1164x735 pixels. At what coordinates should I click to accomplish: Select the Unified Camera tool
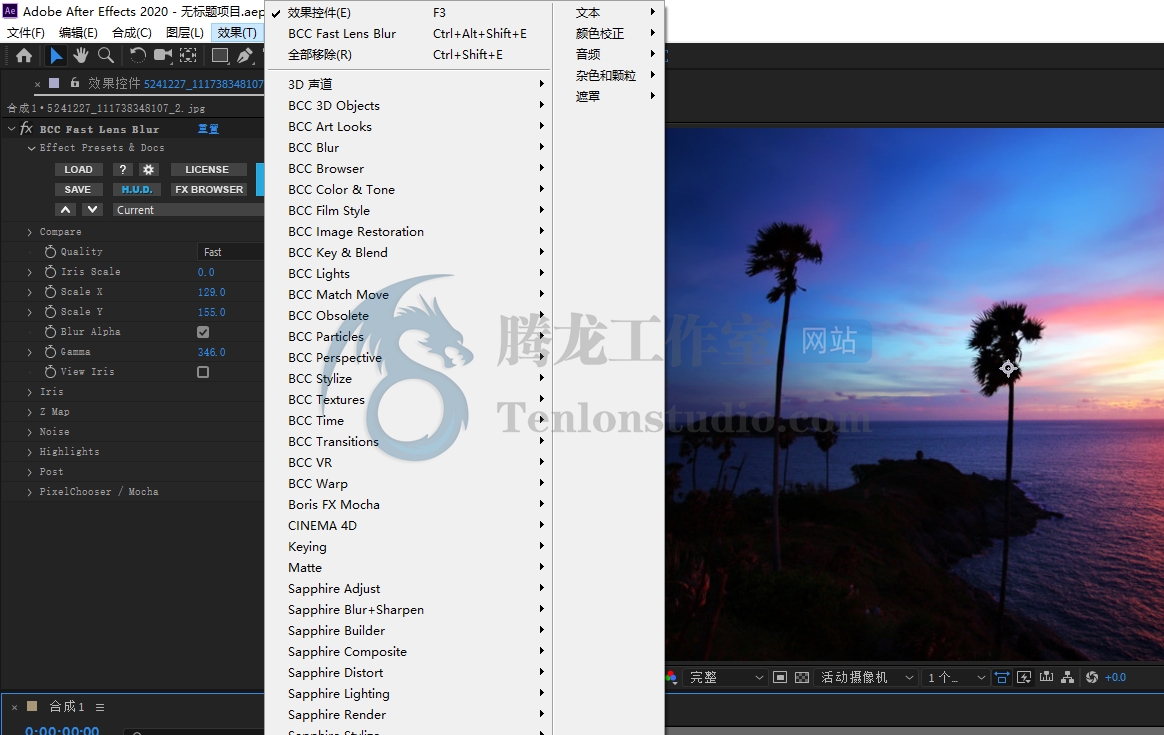163,56
